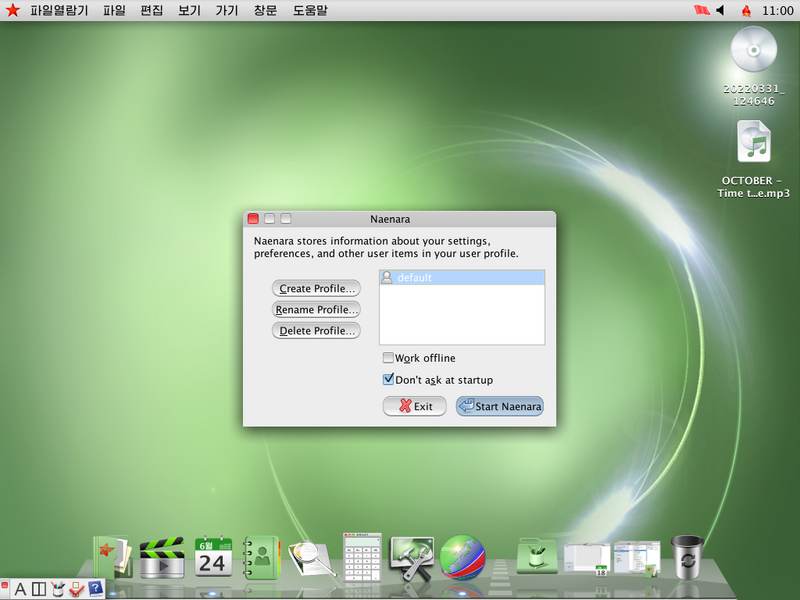This screenshot has width=800, height=600.
Task: Click the Create Profile button
Action: 316,288
